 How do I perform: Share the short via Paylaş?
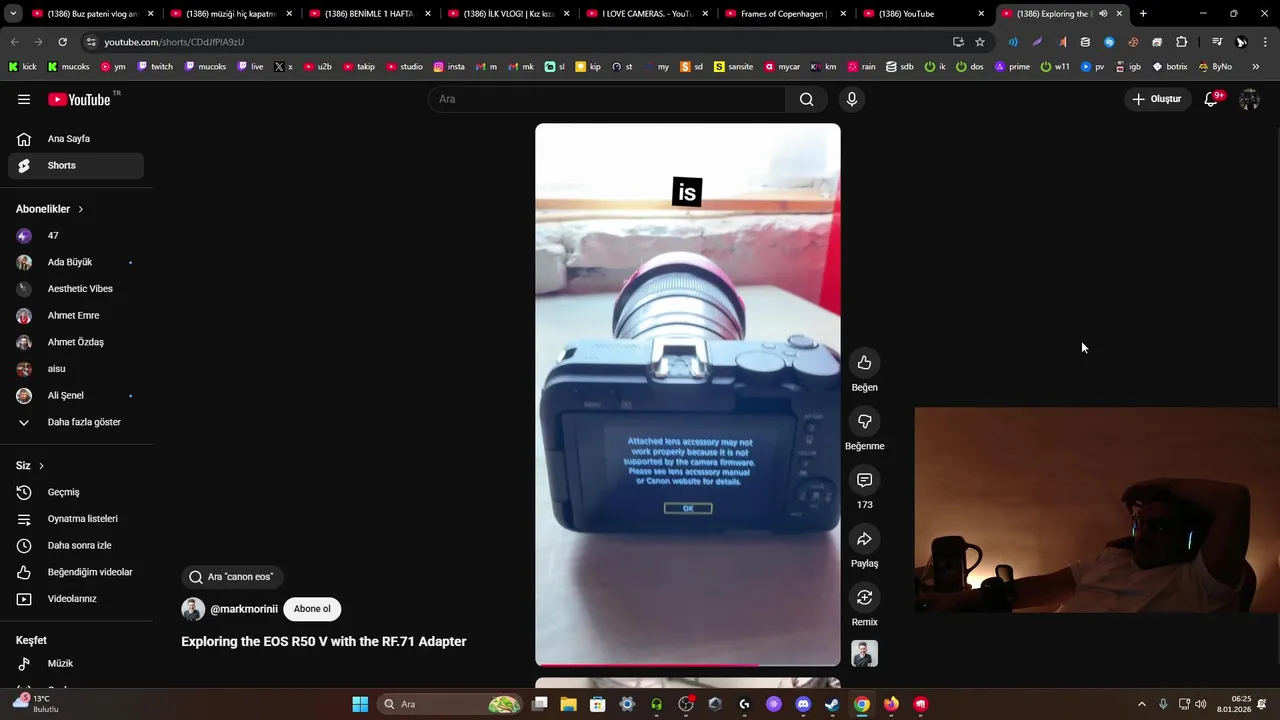coord(864,539)
